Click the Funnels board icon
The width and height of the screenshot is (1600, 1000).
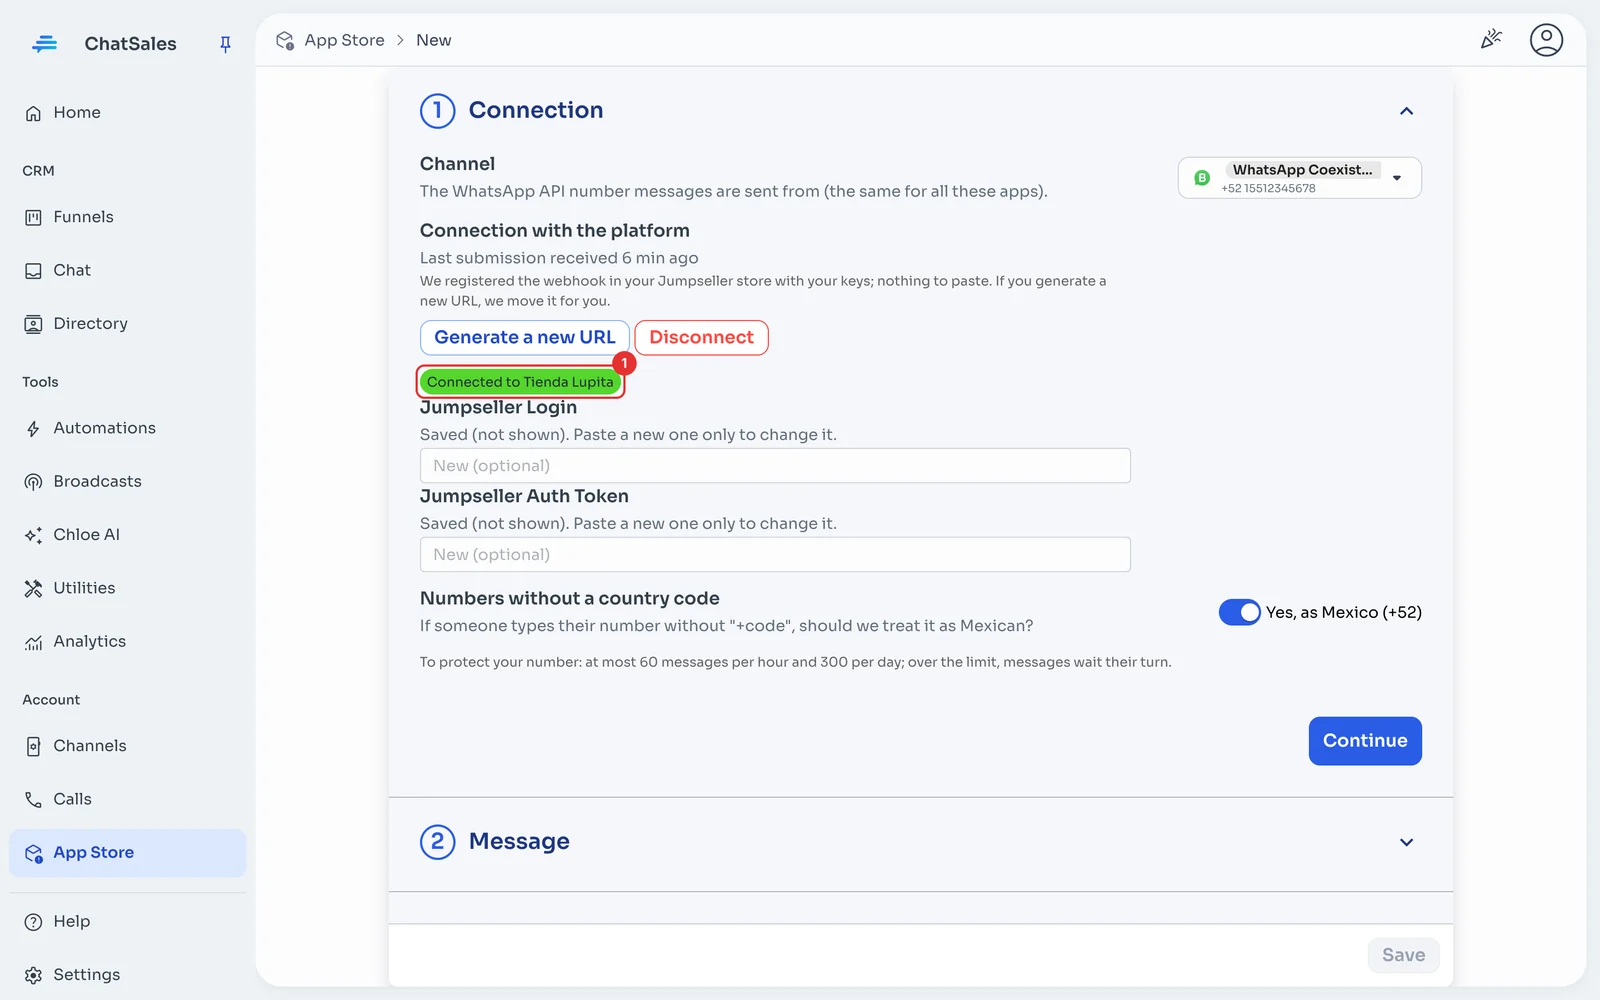[x=33, y=217]
